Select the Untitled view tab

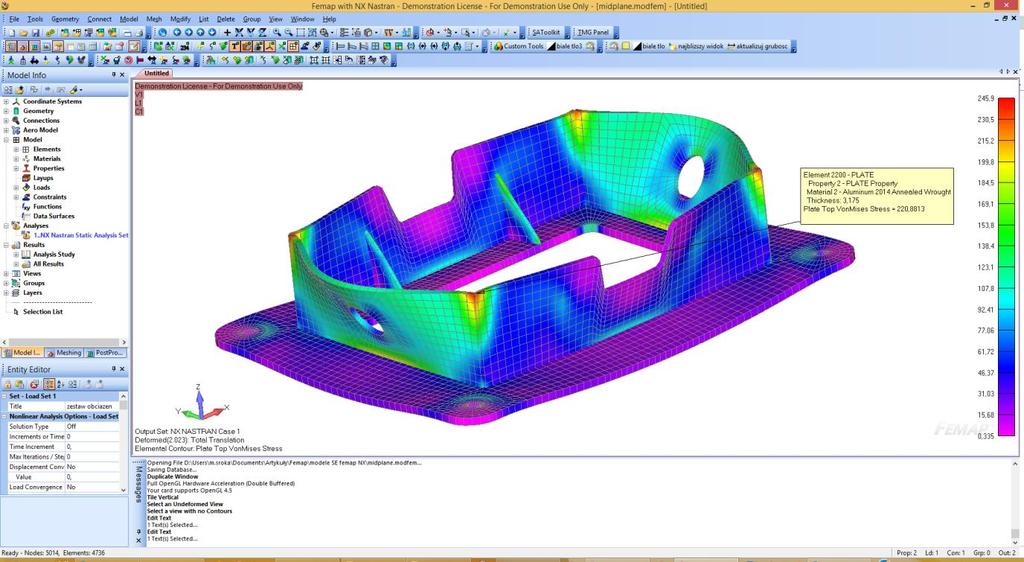(x=157, y=73)
